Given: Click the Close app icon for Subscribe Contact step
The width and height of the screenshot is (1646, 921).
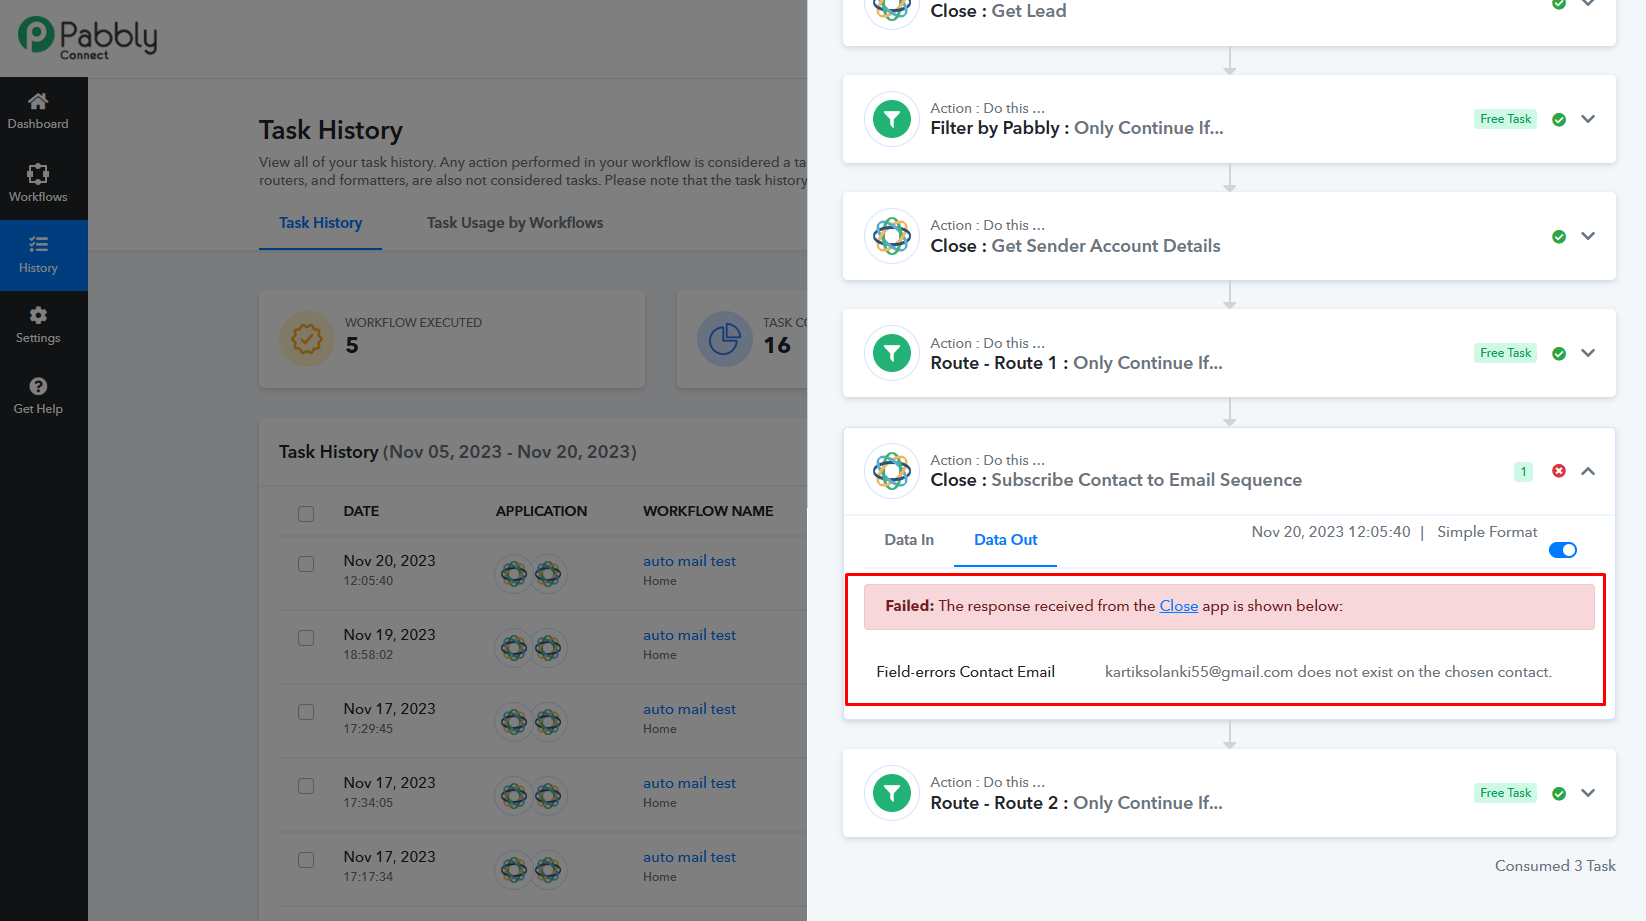Looking at the screenshot, I should [892, 471].
